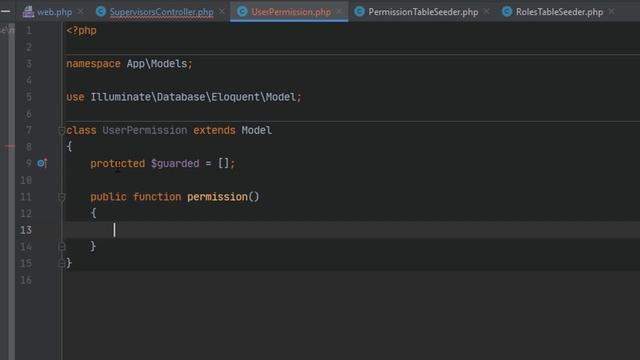This screenshot has height=360, width=640.
Task: Close the PermissionTableSeeder.php tab
Action: point(487,12)
